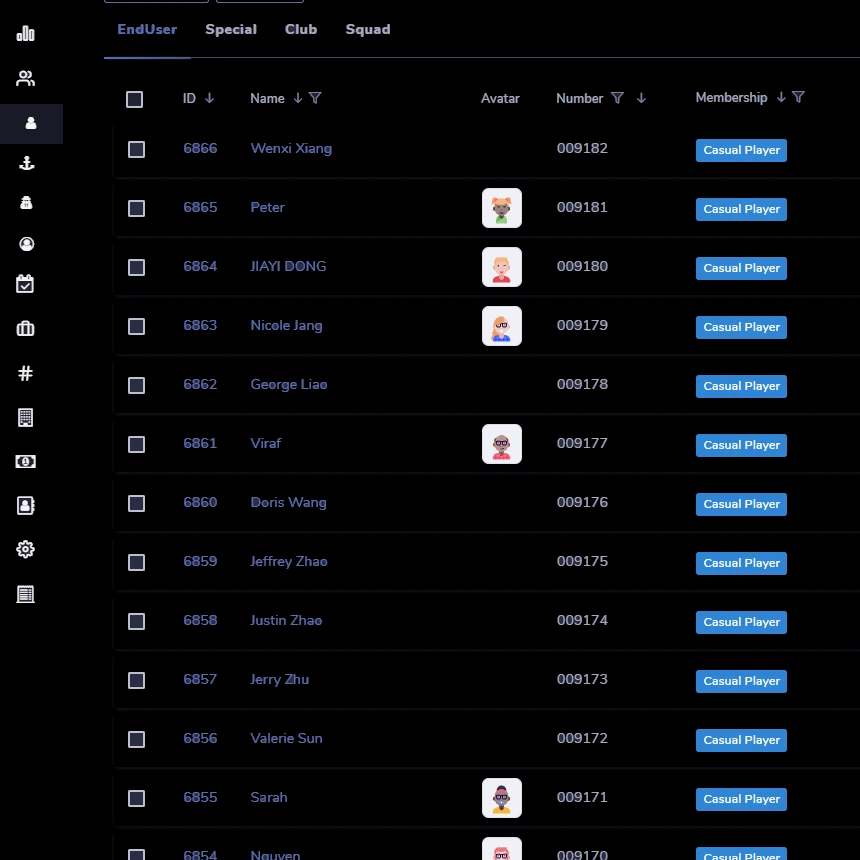Switch to the Club tab
Screen dimensions: 860x860
coord(301,29)
